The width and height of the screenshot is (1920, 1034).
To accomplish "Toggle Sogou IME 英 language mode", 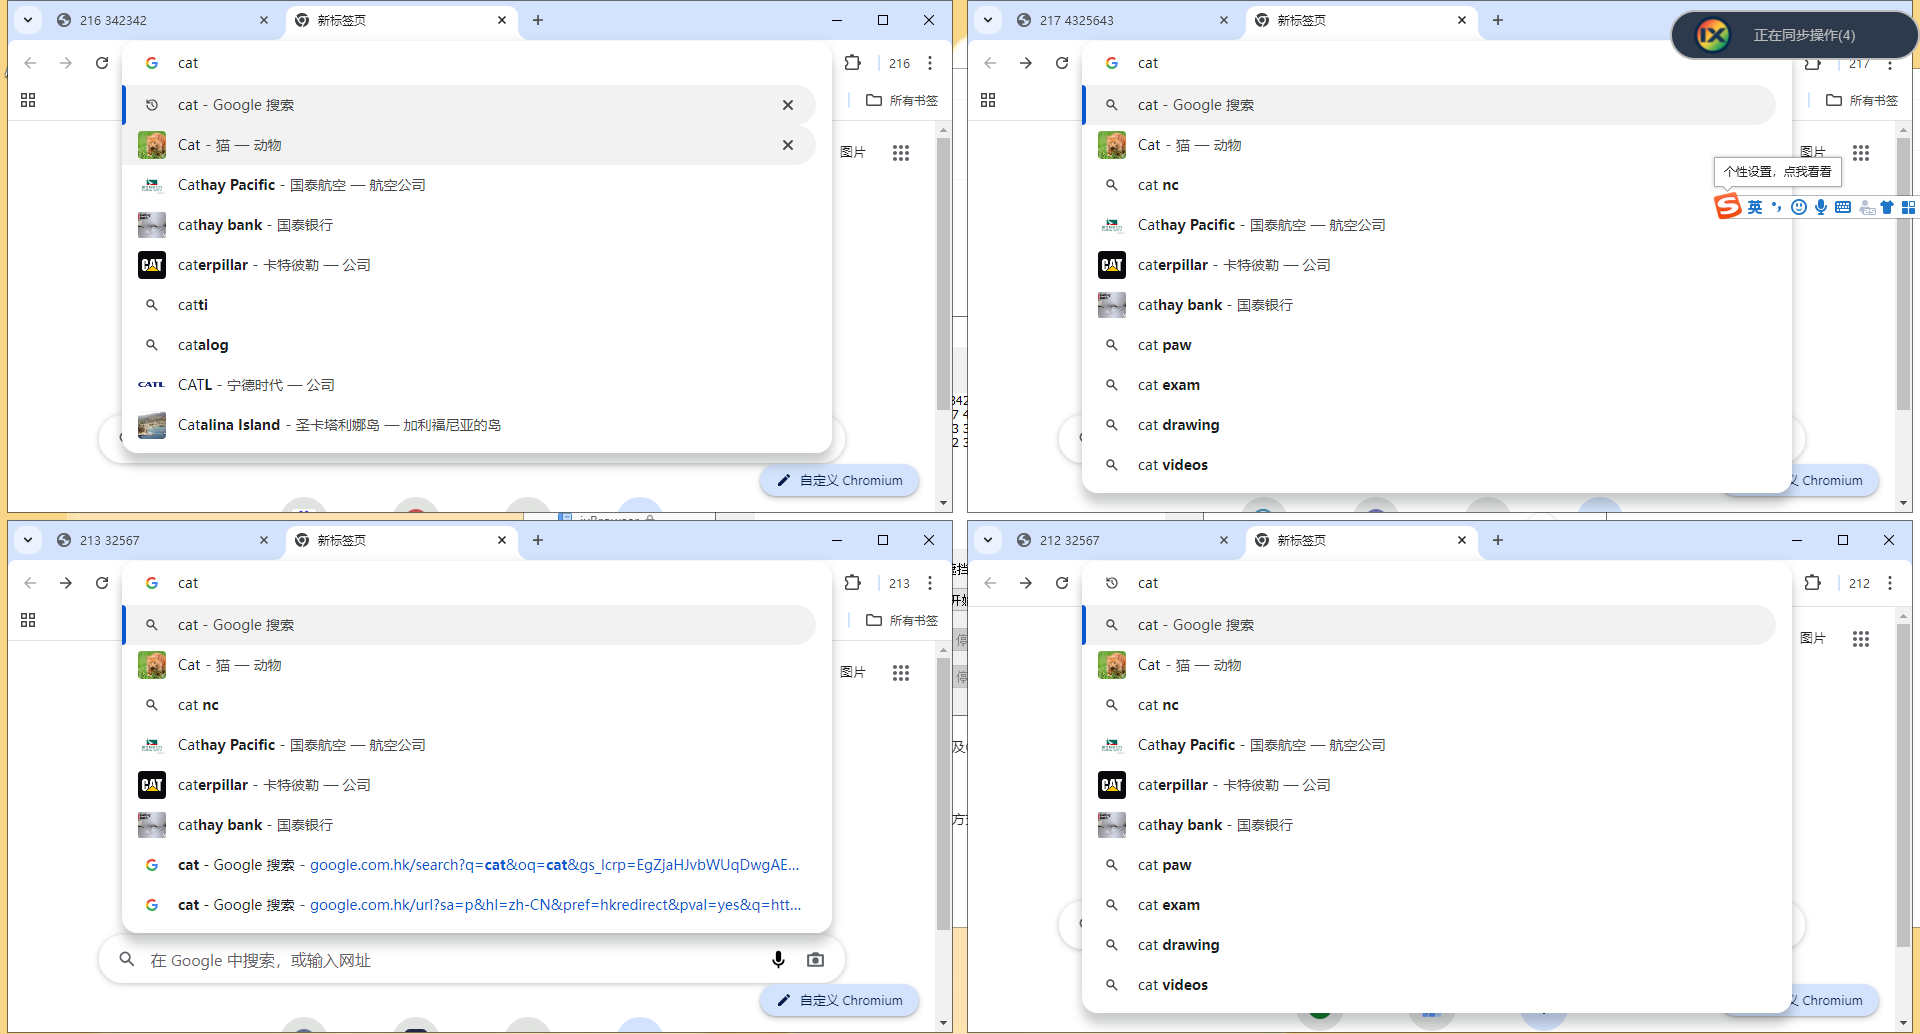I will coord(1755,207).
